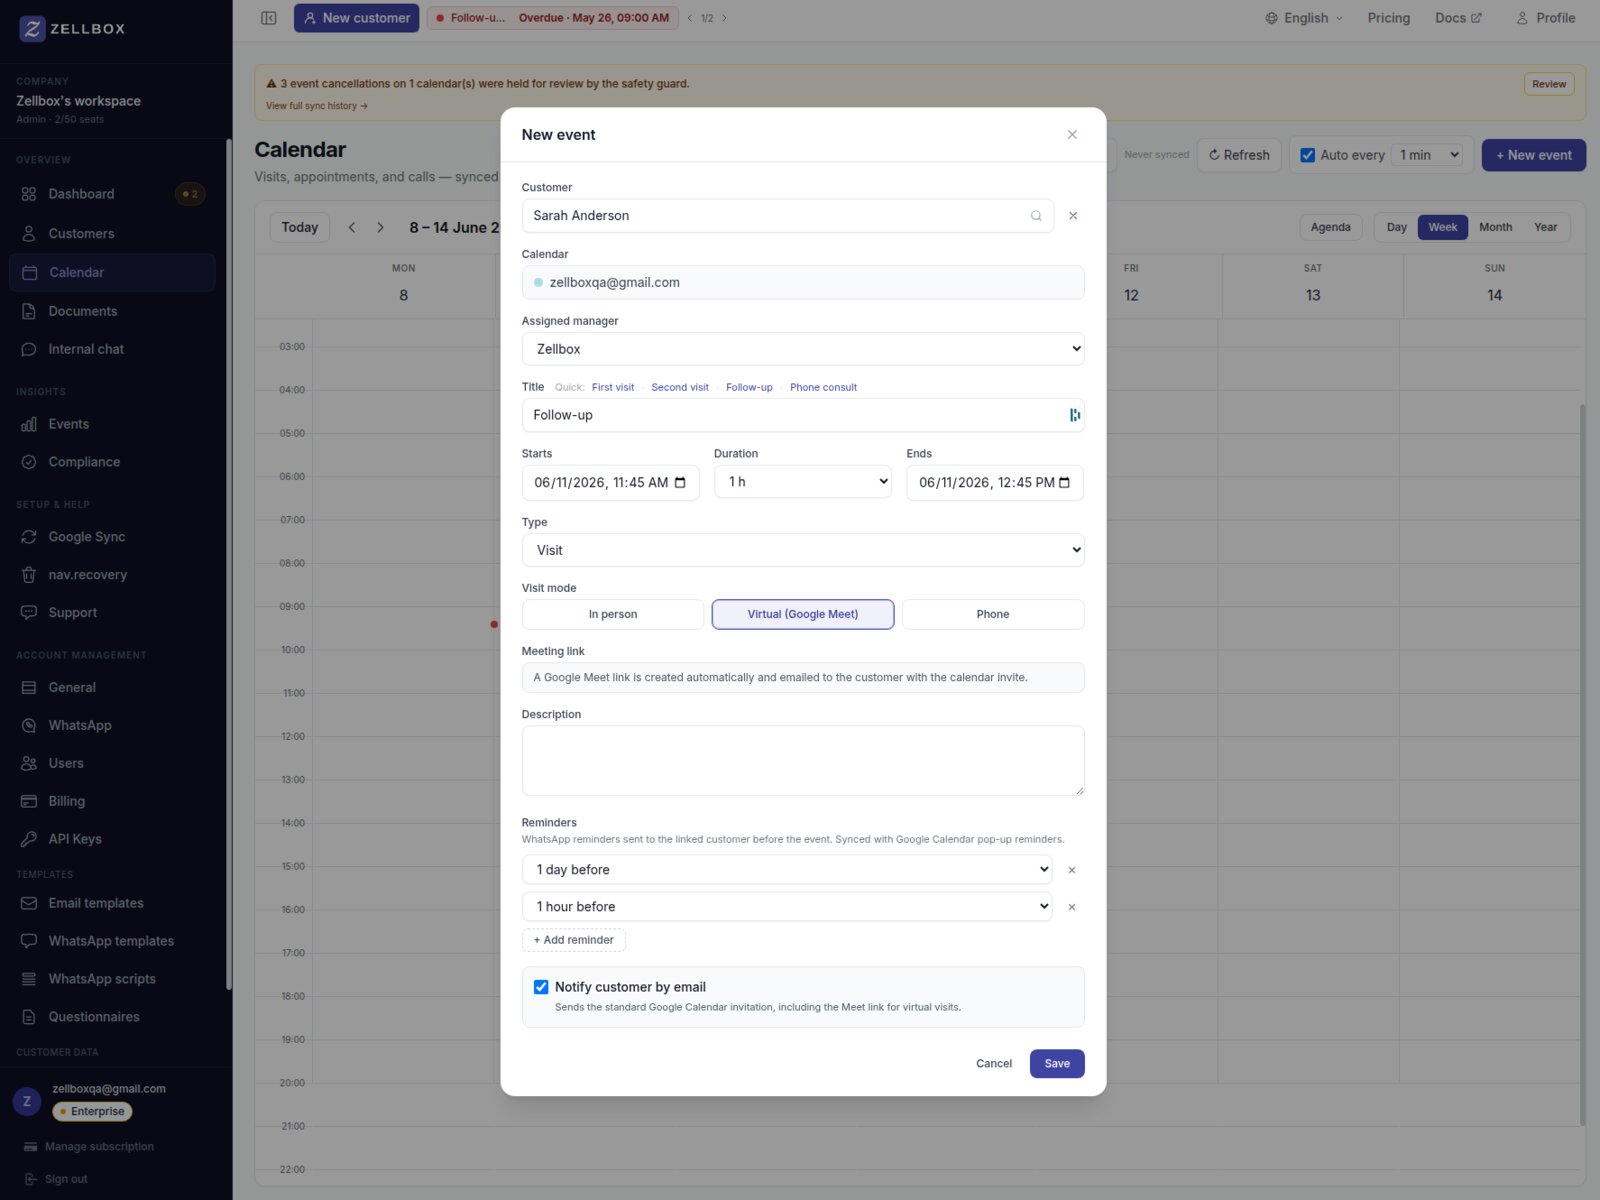Open Support icon in sidebar

coord(29,612)
